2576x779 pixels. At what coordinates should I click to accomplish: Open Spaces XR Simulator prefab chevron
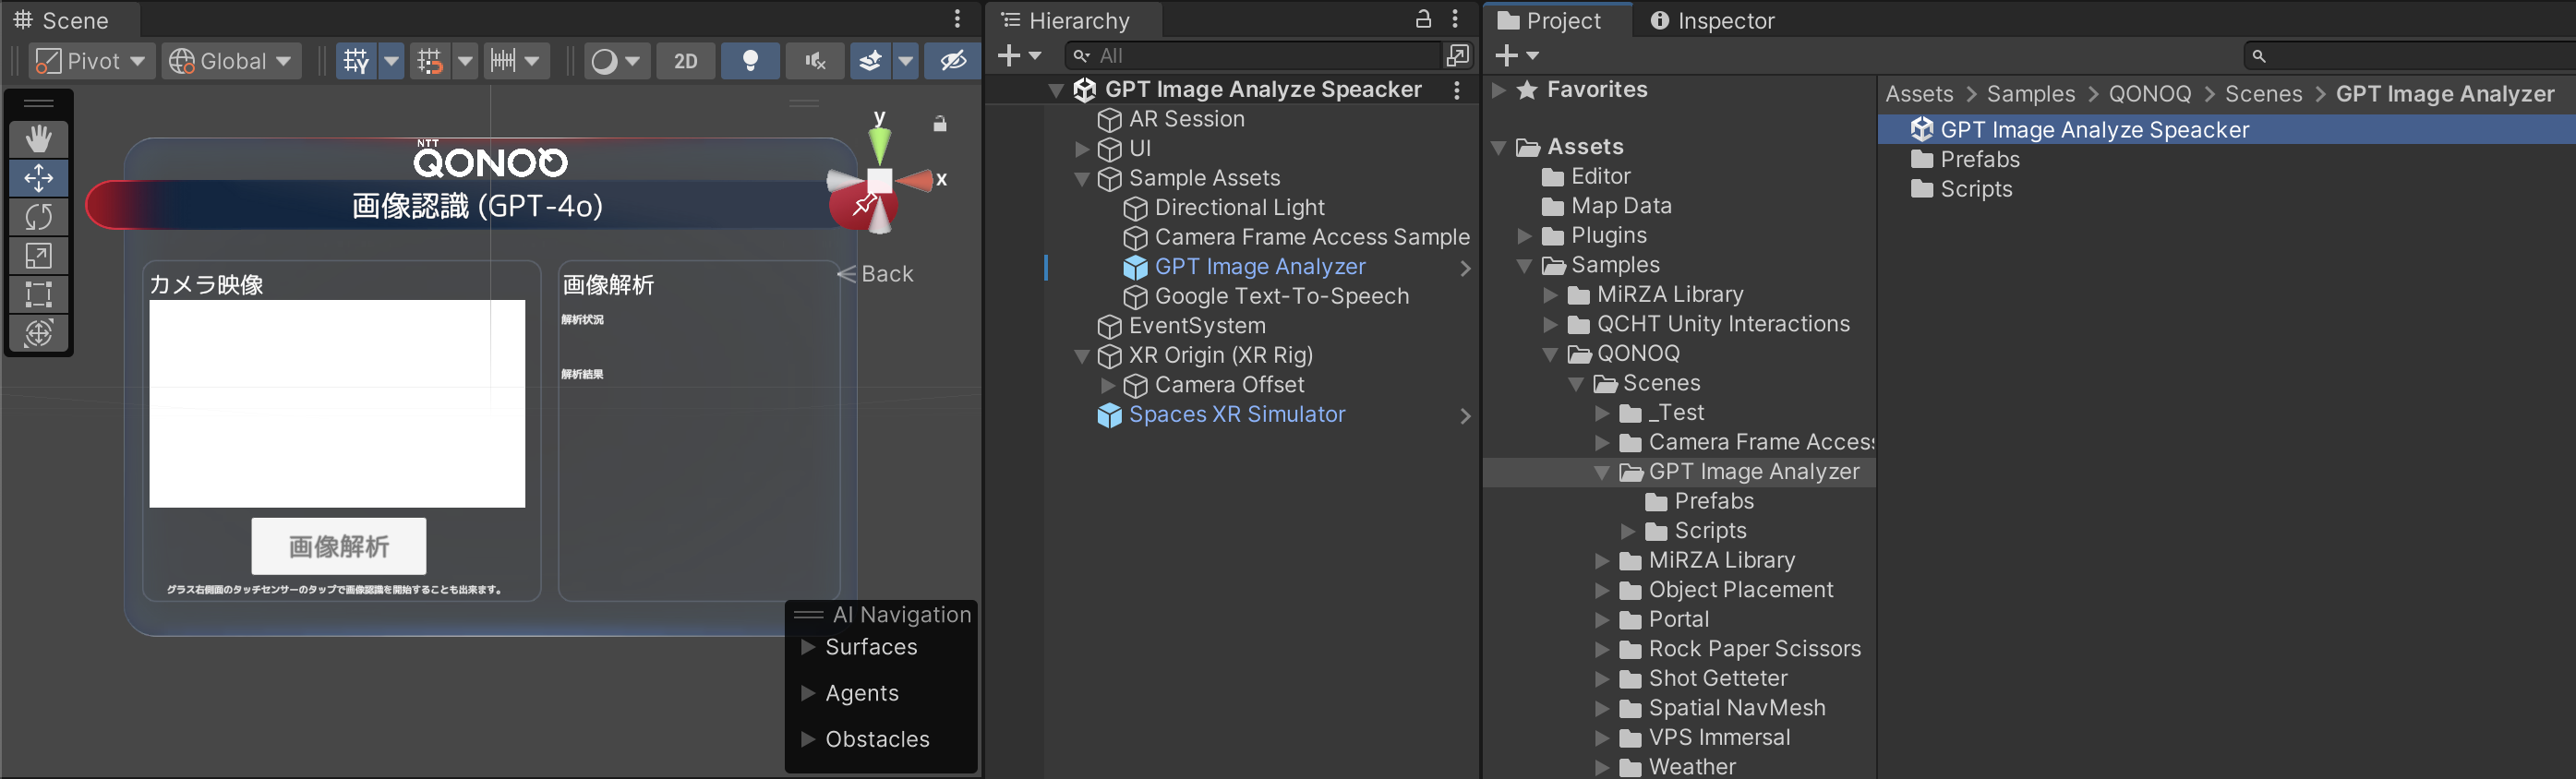1465,416
